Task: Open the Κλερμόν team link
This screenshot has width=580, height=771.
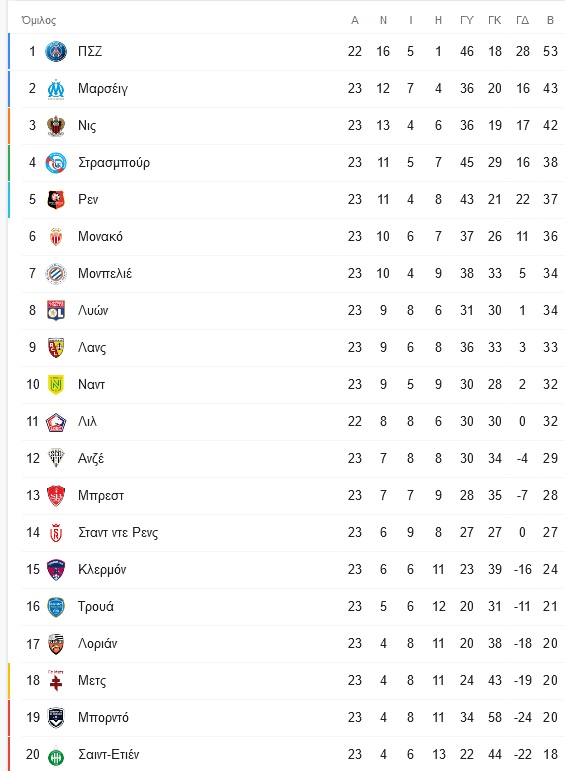Action: 102,569
